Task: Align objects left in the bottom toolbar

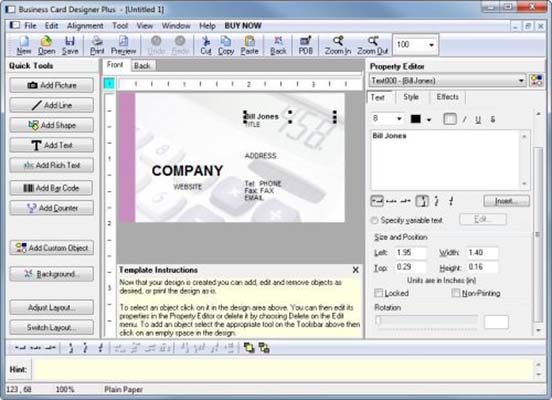Action: coord(20,348)
